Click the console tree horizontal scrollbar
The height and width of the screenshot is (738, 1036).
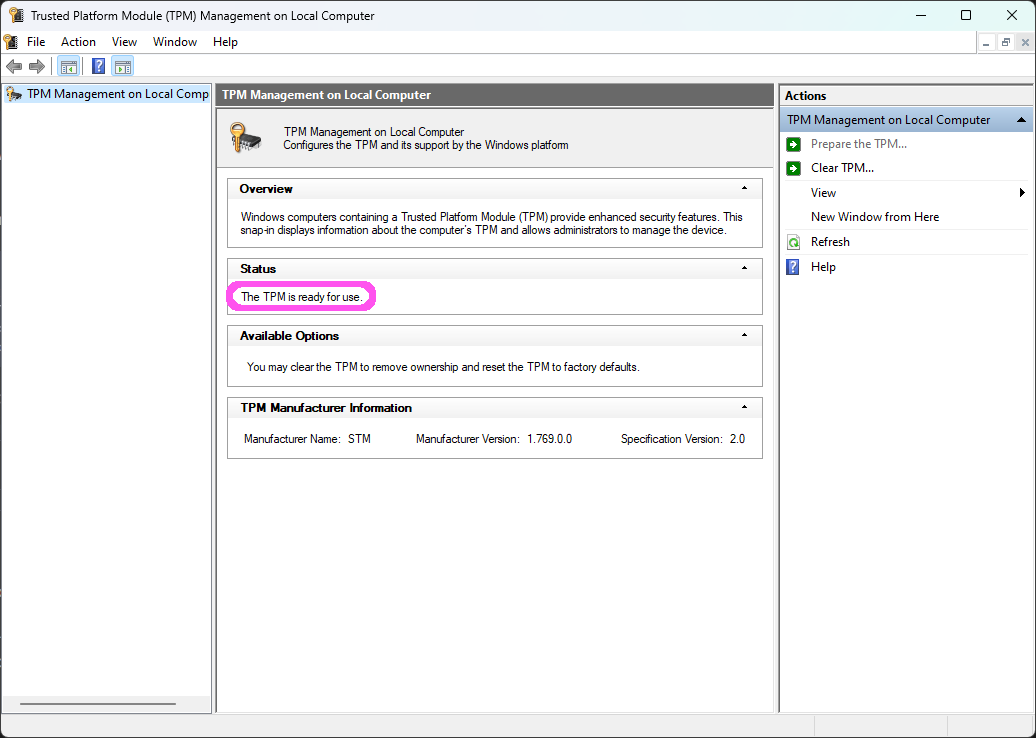pyautogui.click(x=97, y=704)
